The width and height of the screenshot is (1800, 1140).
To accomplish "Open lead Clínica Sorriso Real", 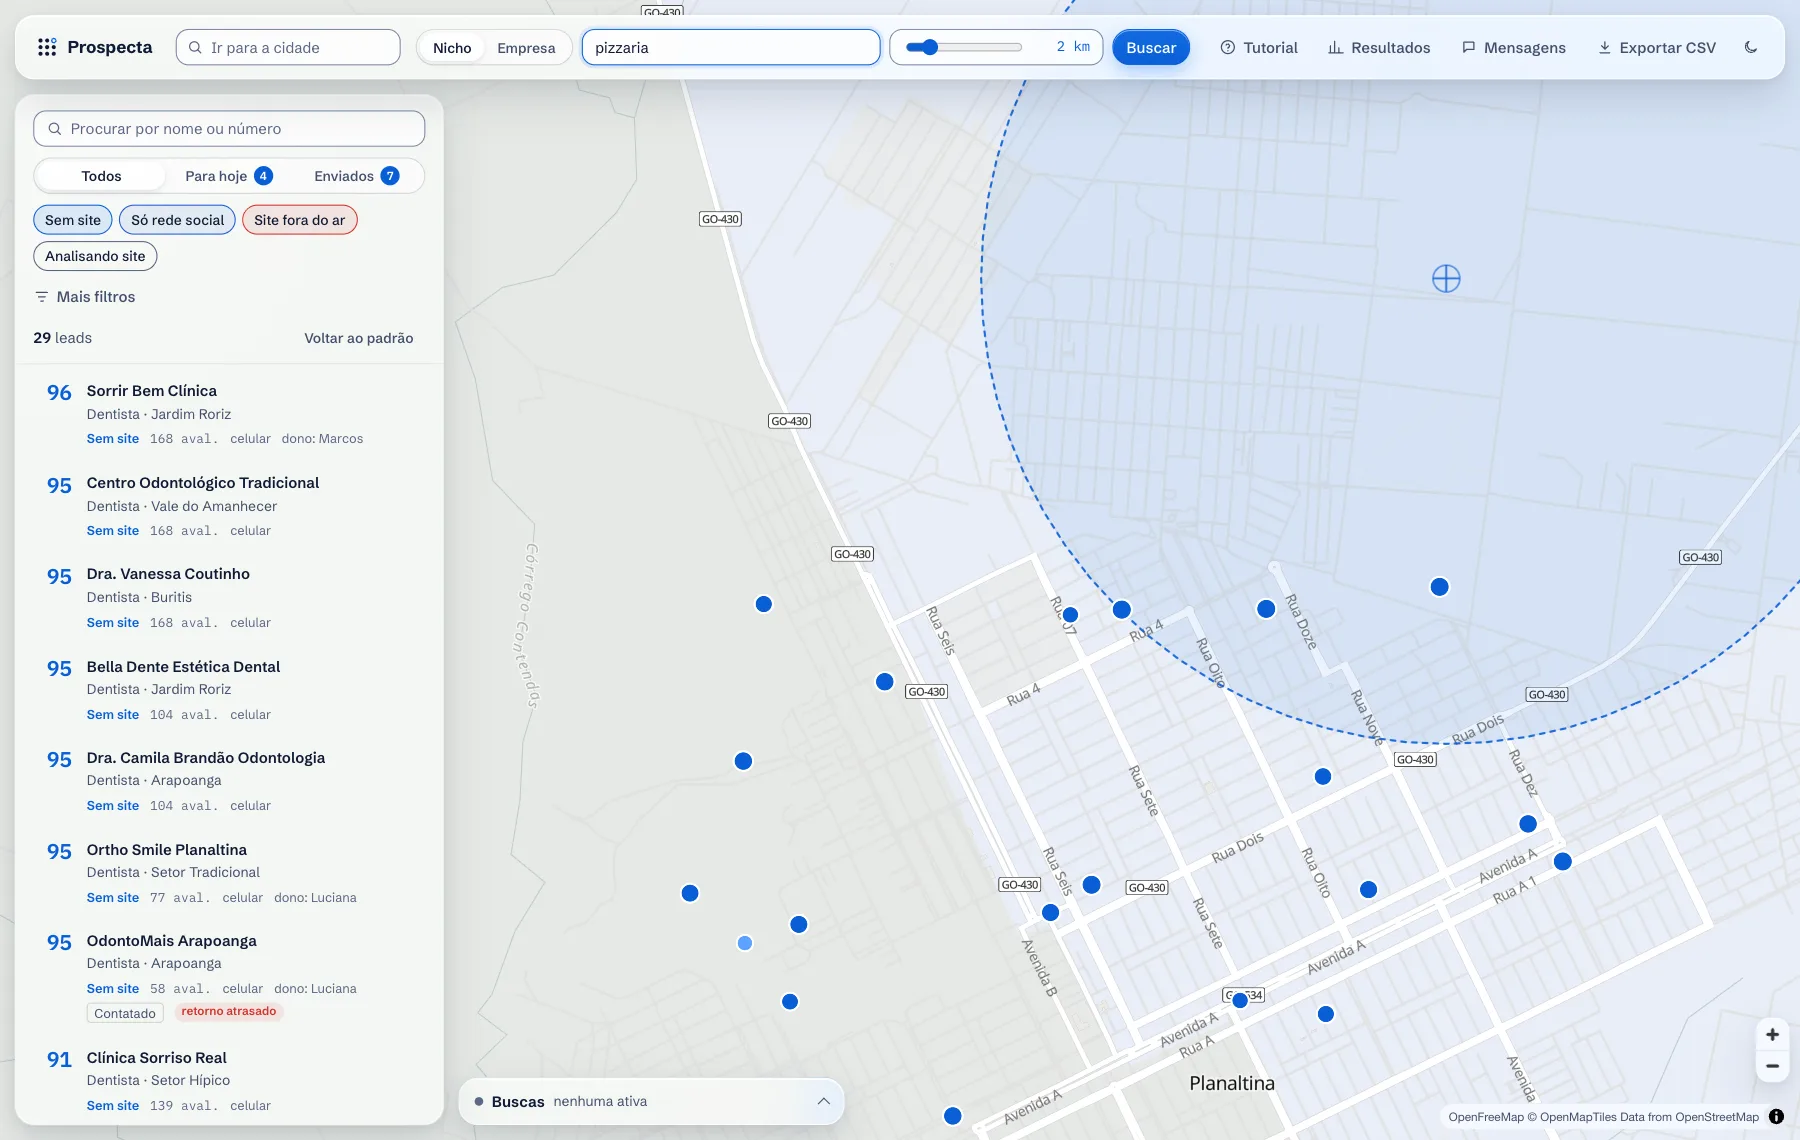I will click(x=229, y=1081).
